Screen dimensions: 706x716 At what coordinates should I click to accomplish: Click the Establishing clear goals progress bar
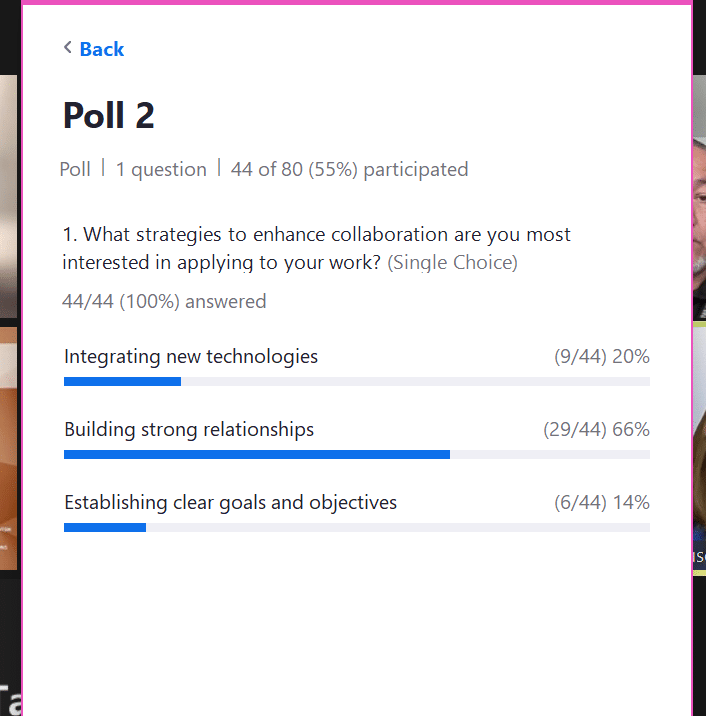(357, 527)
